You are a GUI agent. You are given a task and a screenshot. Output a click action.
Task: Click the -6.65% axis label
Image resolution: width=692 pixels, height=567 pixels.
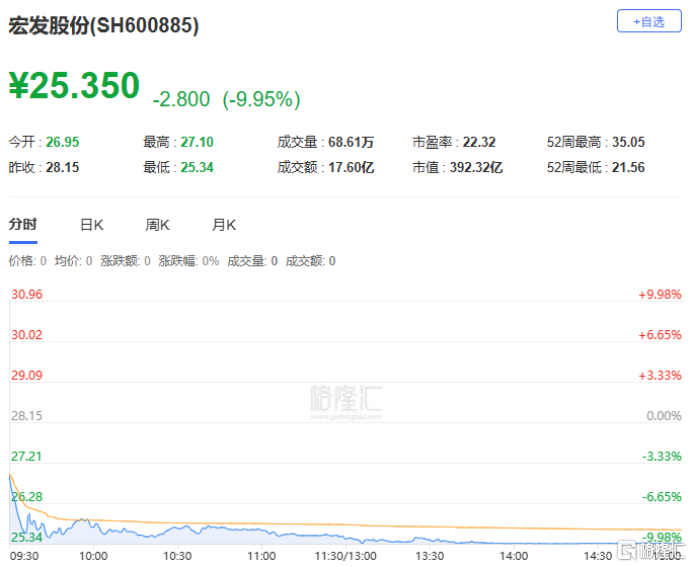[x=662, y=497]
